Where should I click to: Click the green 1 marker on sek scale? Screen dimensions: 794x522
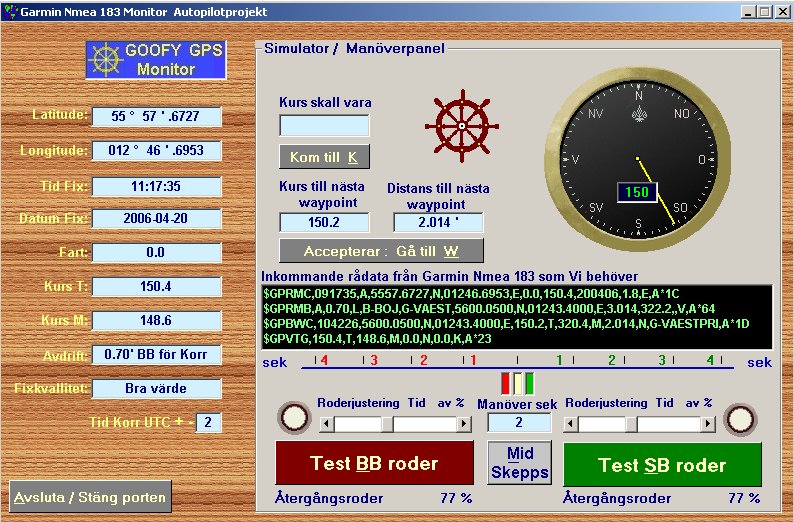click(x=559, y=360)
